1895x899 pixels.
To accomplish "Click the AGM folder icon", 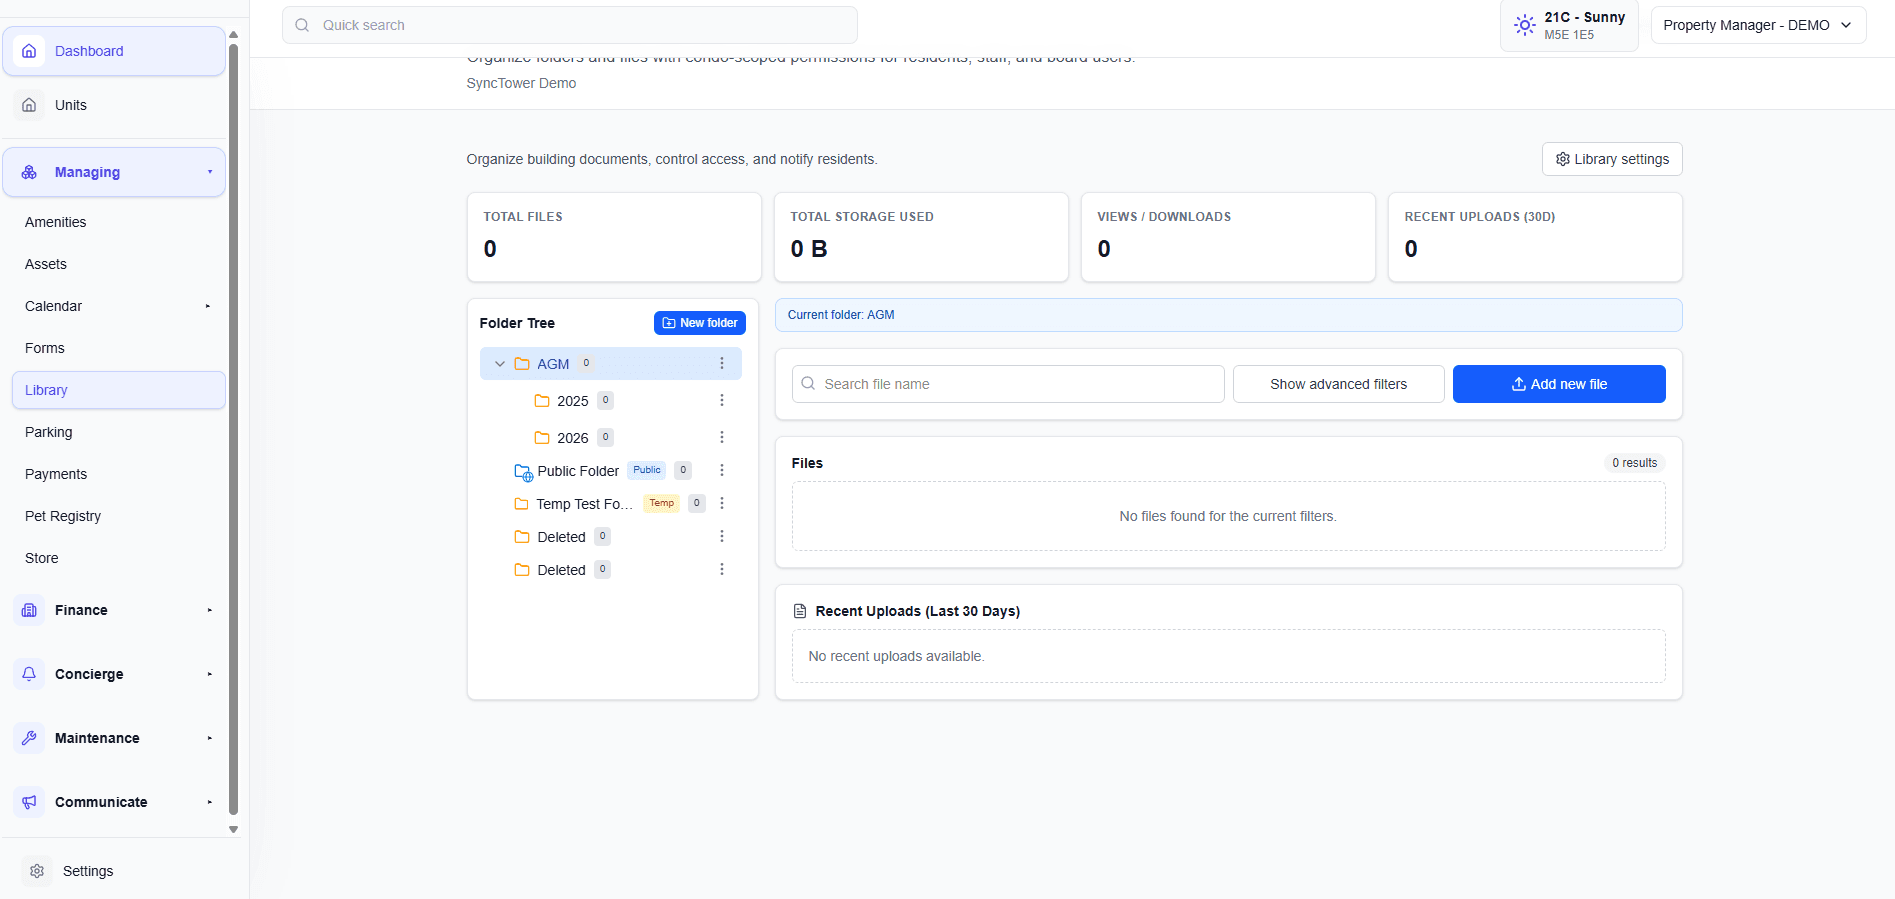I will (x=522, y=364).
